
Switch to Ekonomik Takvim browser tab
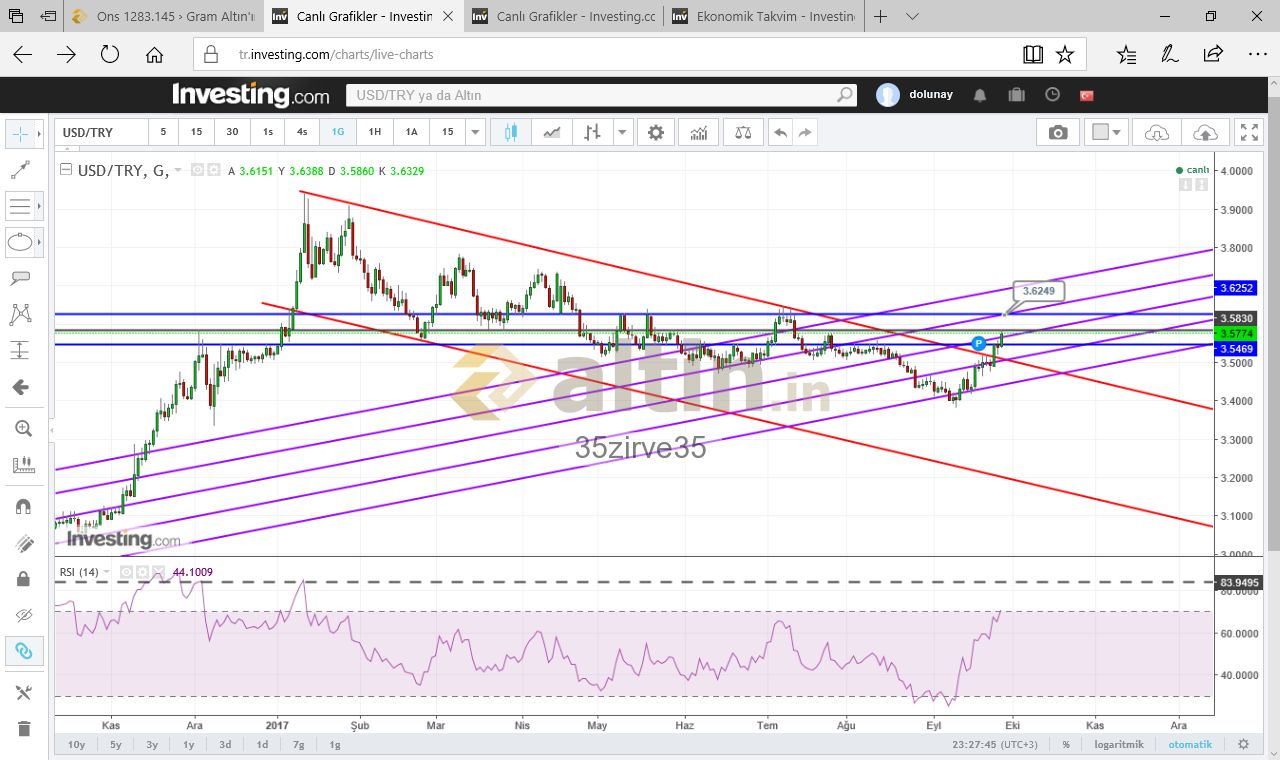(x=764, y=17)
